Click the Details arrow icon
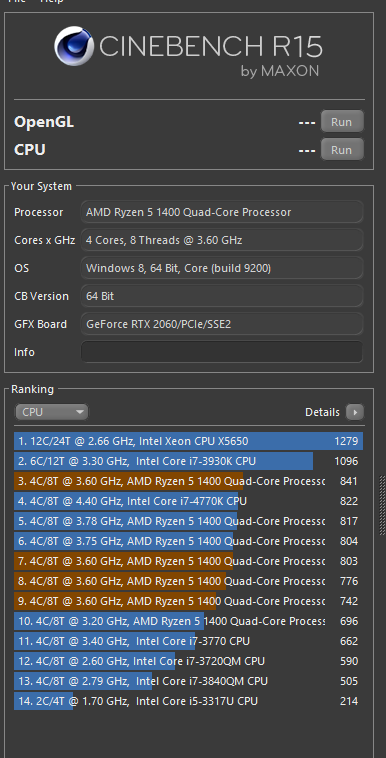 click(355, 412)
